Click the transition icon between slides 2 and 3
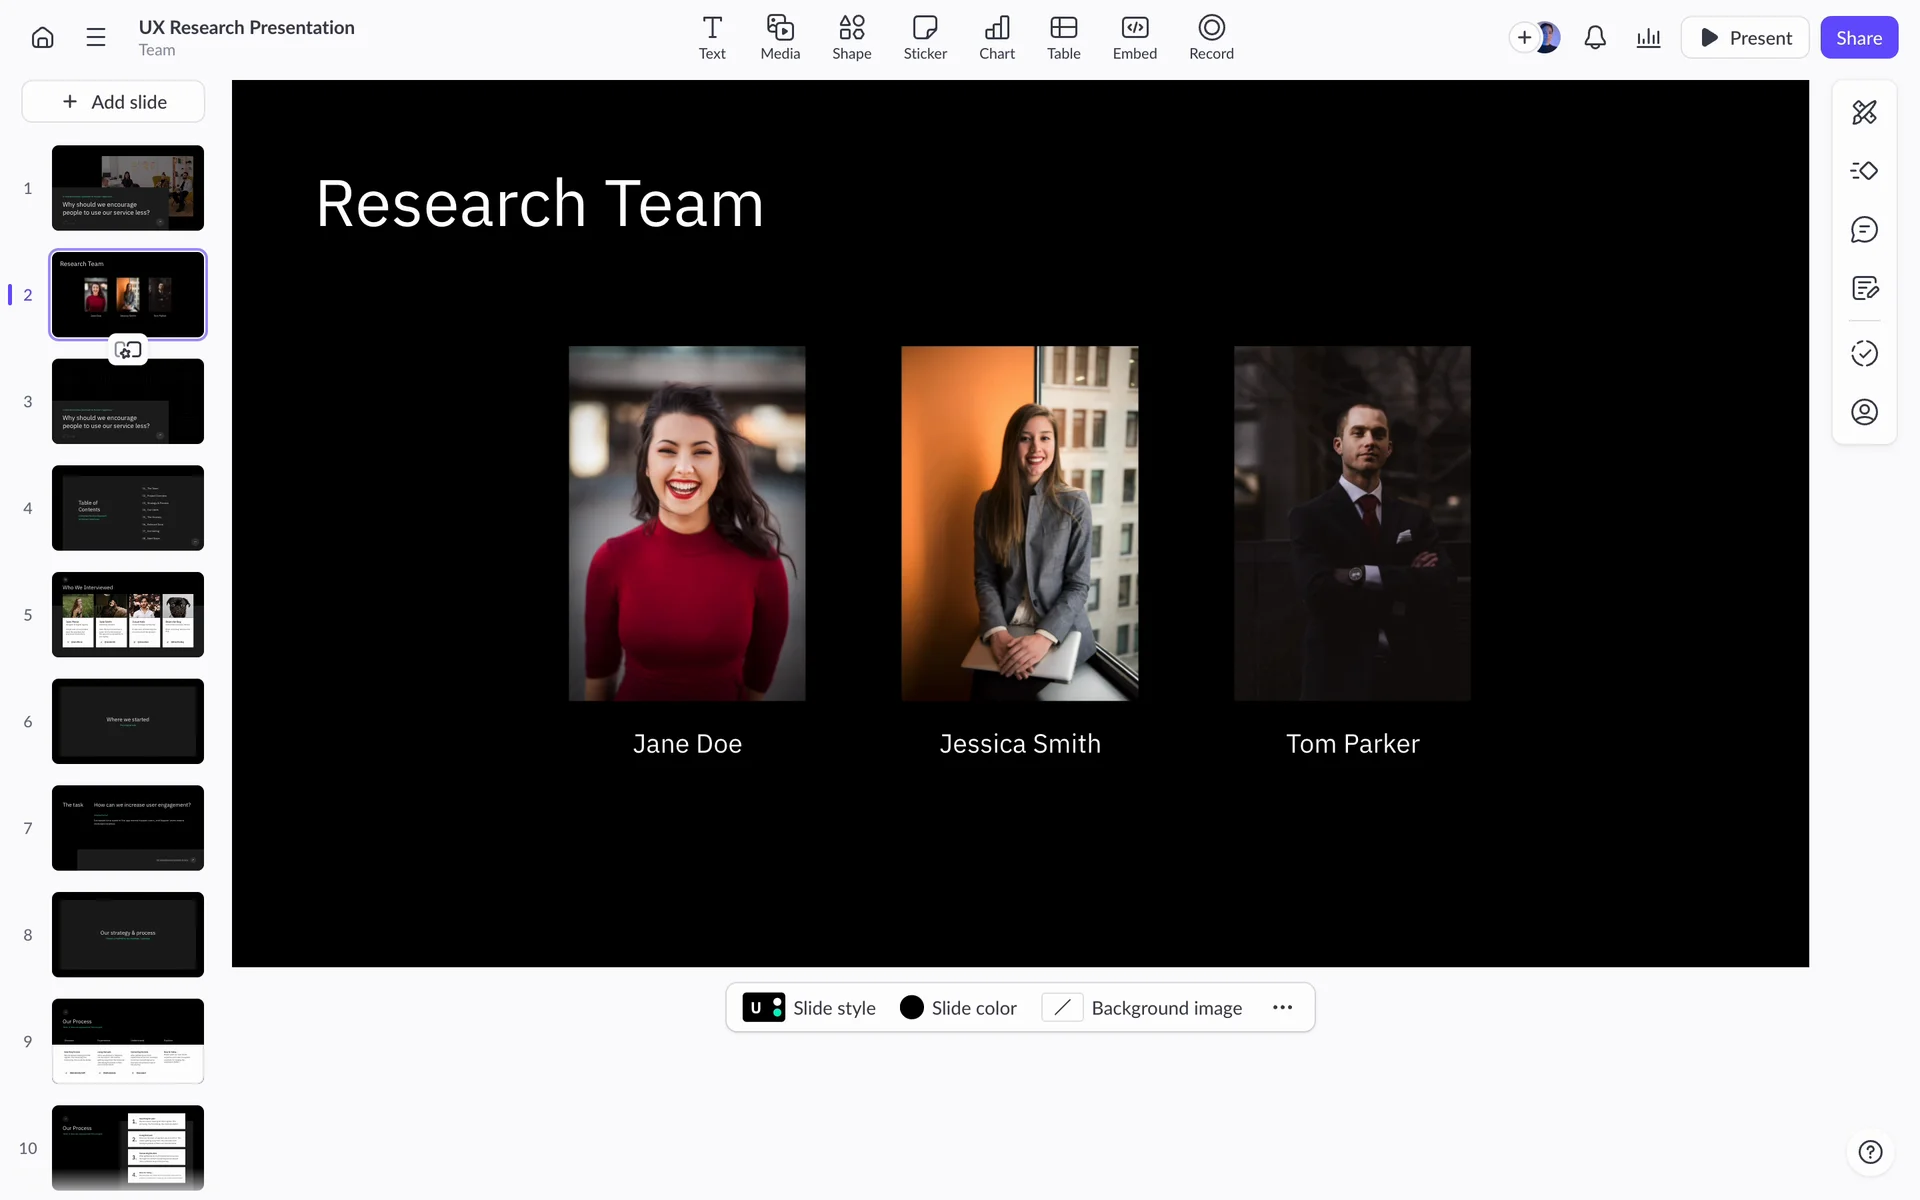 128,350
